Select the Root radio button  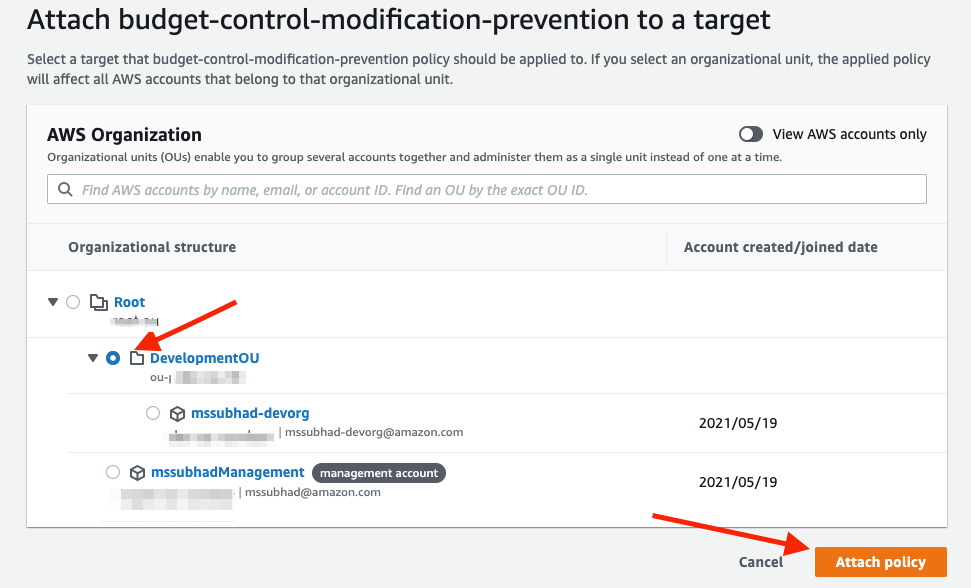click(72, 301)
